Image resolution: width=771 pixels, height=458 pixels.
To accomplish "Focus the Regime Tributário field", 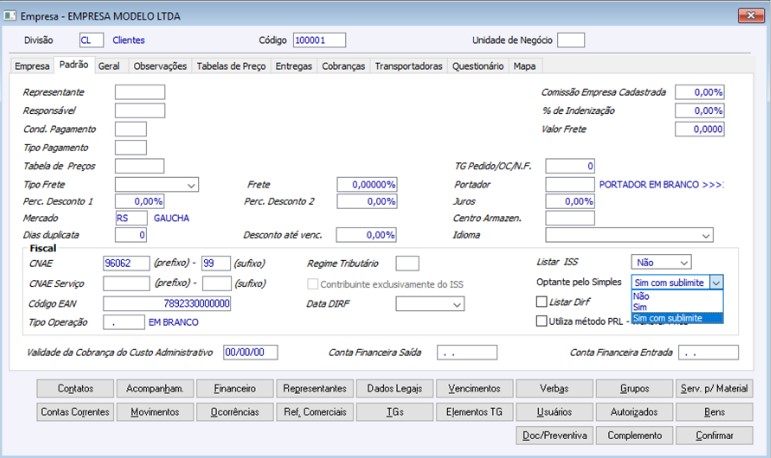I will coord(407,263).
